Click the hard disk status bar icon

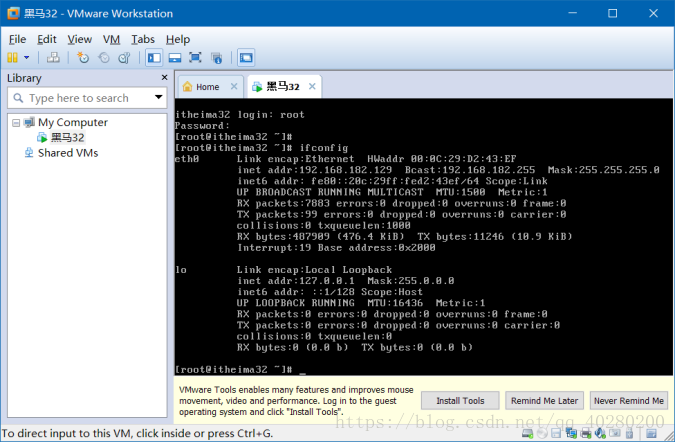click(x=528, y=433)
